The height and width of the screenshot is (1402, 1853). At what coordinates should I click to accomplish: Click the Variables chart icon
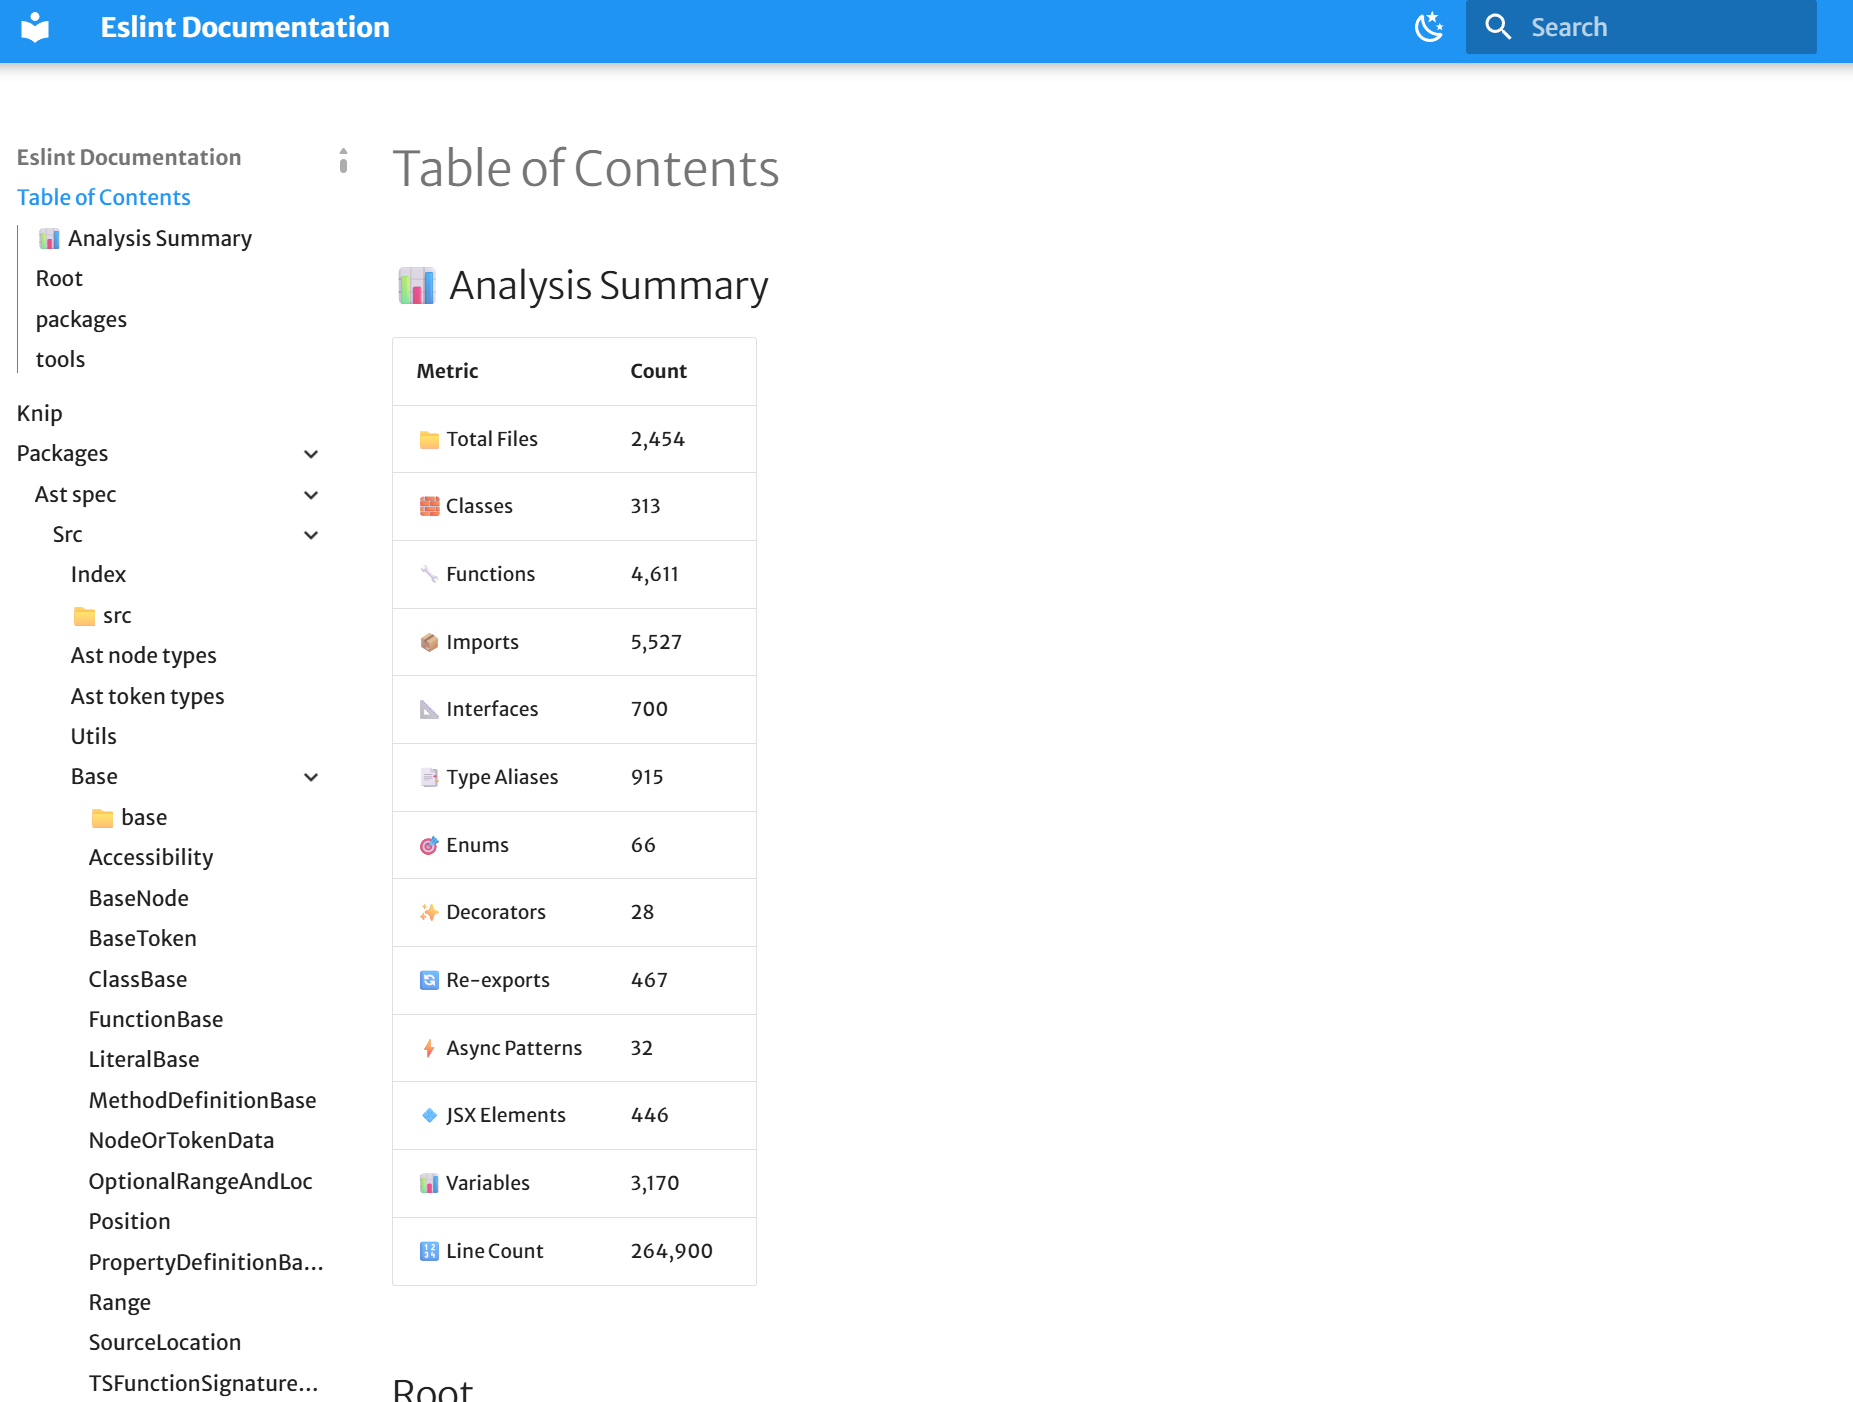pos(429,1184)
